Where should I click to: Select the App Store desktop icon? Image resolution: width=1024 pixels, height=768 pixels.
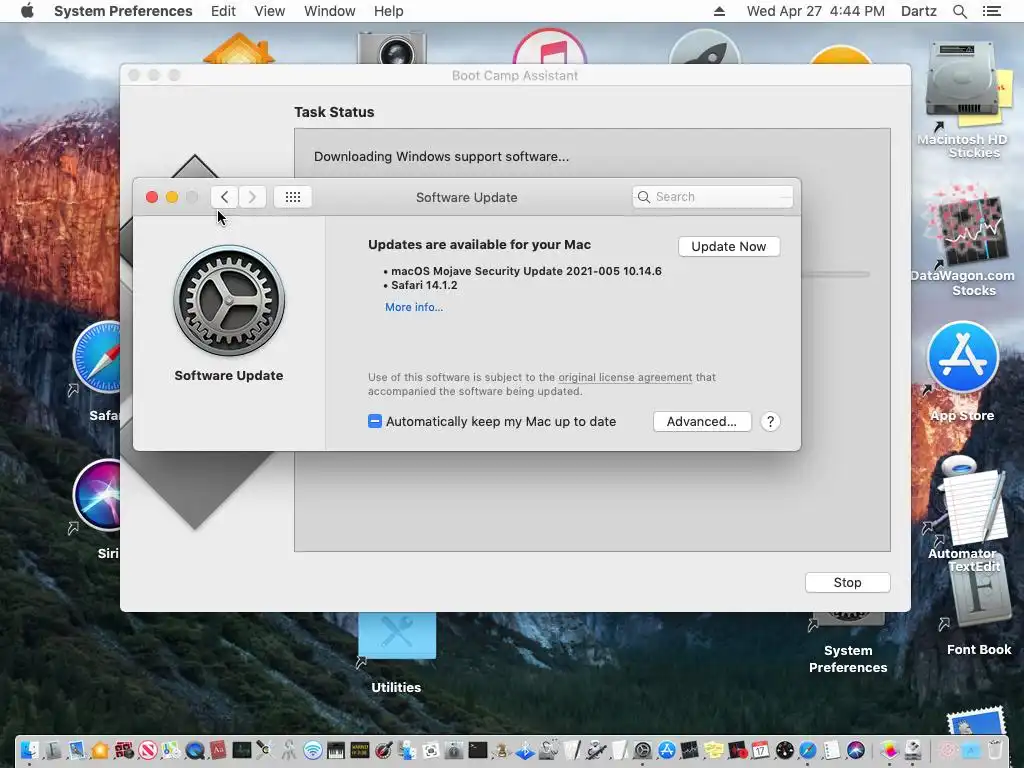(963, 357)
